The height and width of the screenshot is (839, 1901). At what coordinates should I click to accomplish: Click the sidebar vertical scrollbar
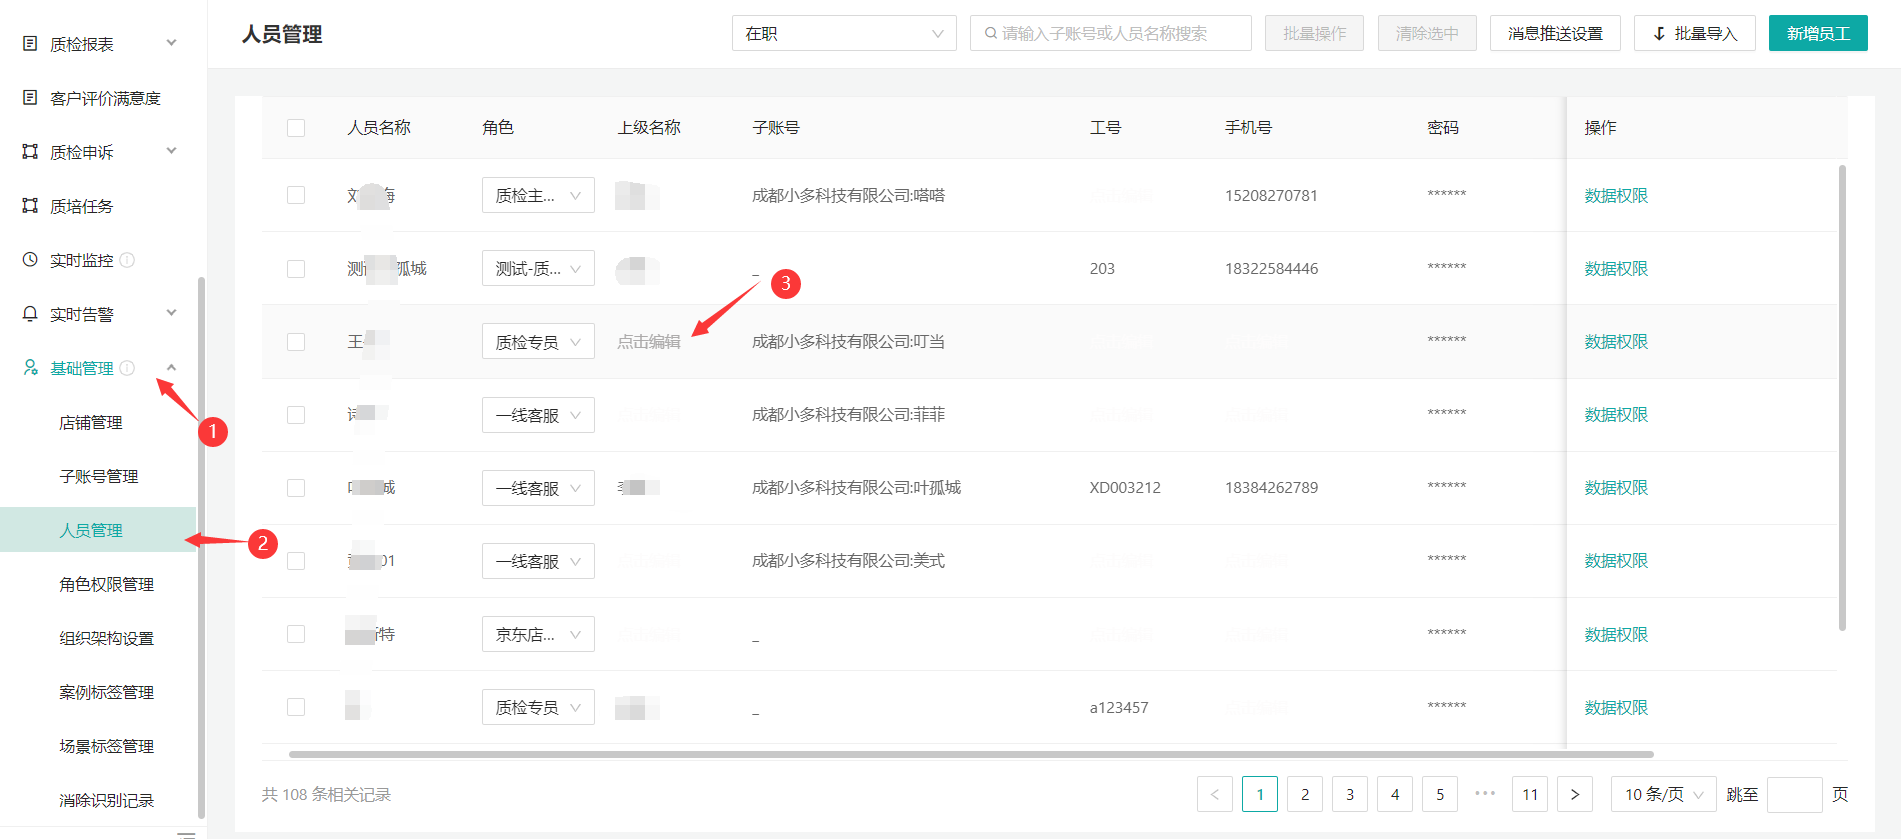pos(201,548)
